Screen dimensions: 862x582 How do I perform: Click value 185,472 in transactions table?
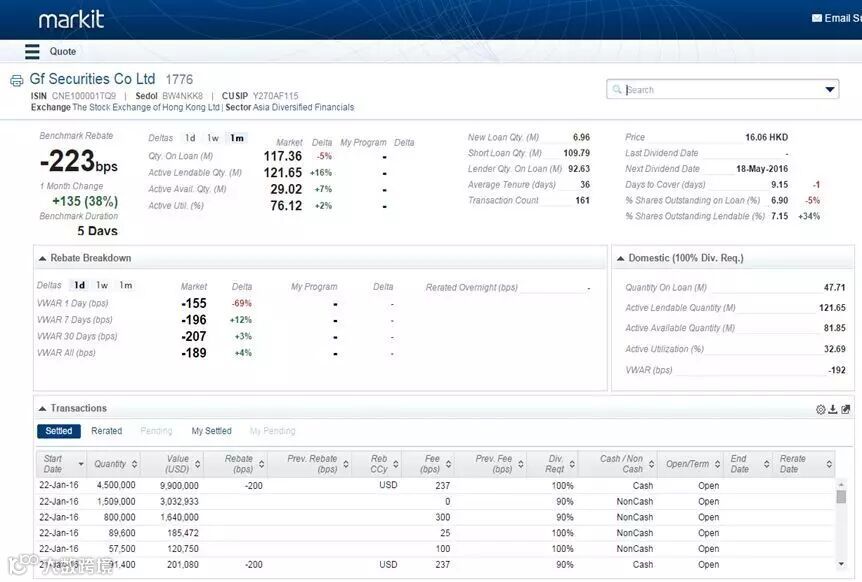tap(183, 533)
